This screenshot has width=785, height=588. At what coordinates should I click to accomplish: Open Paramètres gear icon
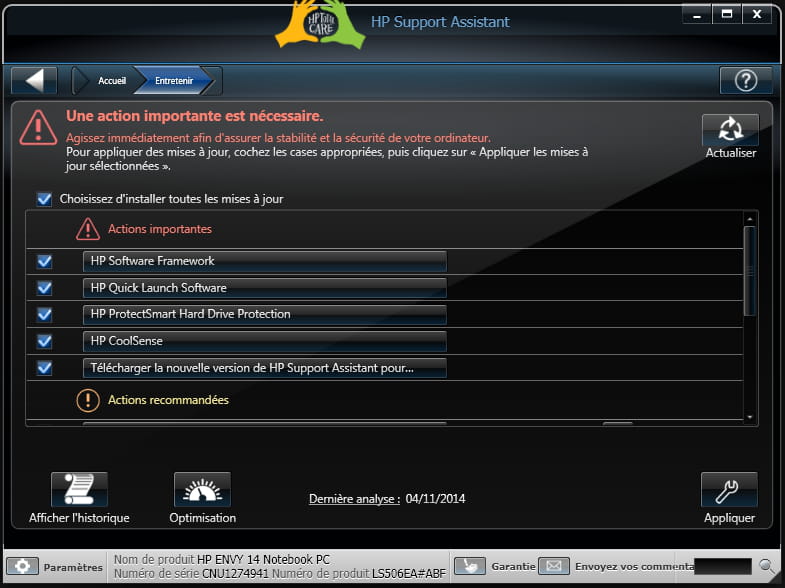coord(23,566)
